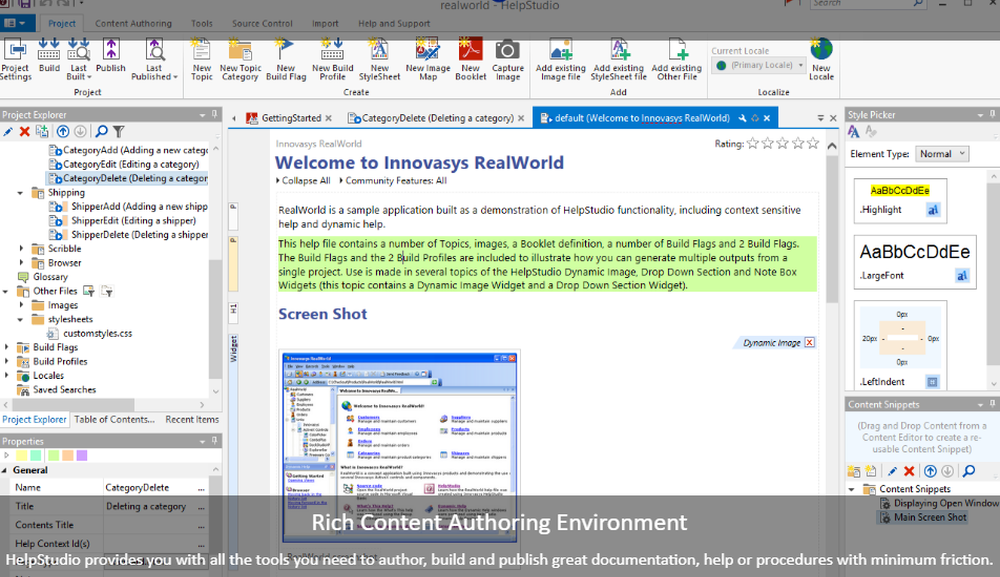Collapse the General properties section
This screenshot has width=1000, height=577.
pos(5,470)
